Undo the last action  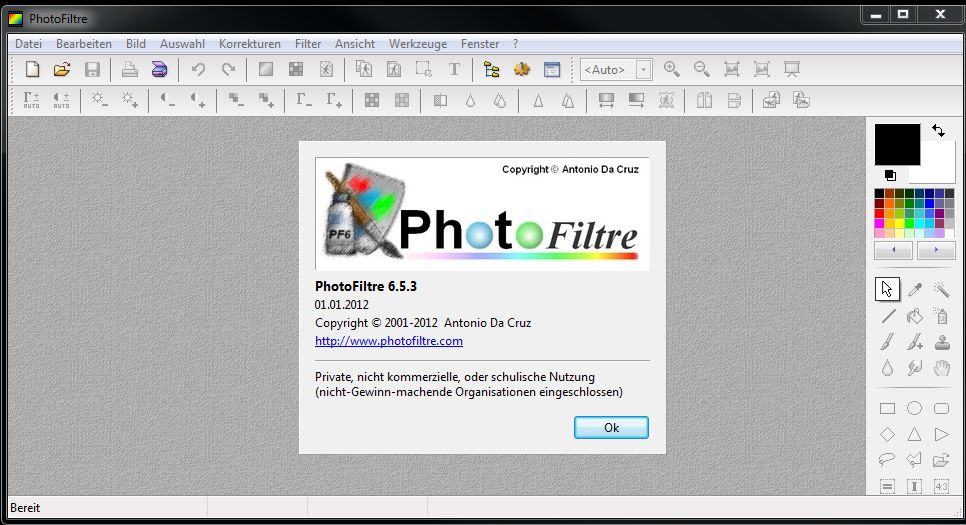point(198,70)
